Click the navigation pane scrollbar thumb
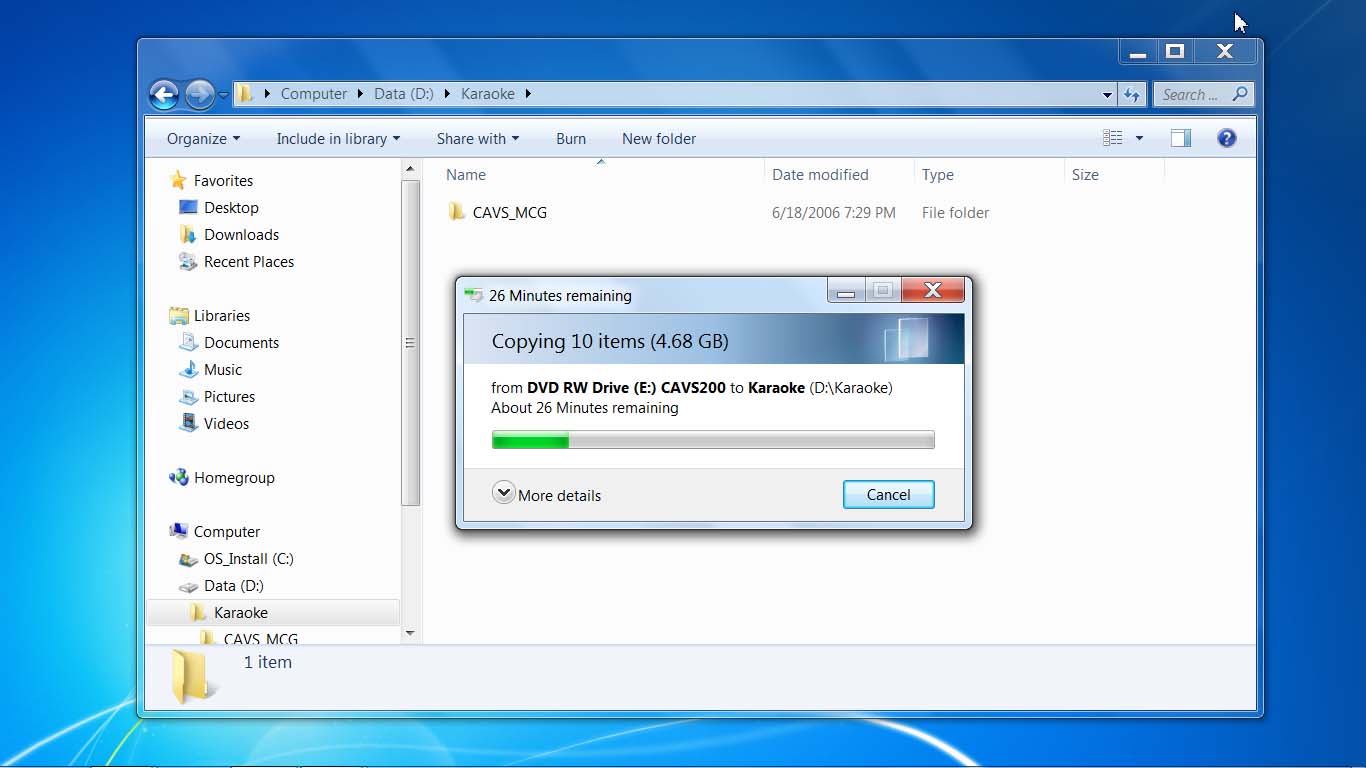The width and height of the screenshot is (1366, 768). 410,344
